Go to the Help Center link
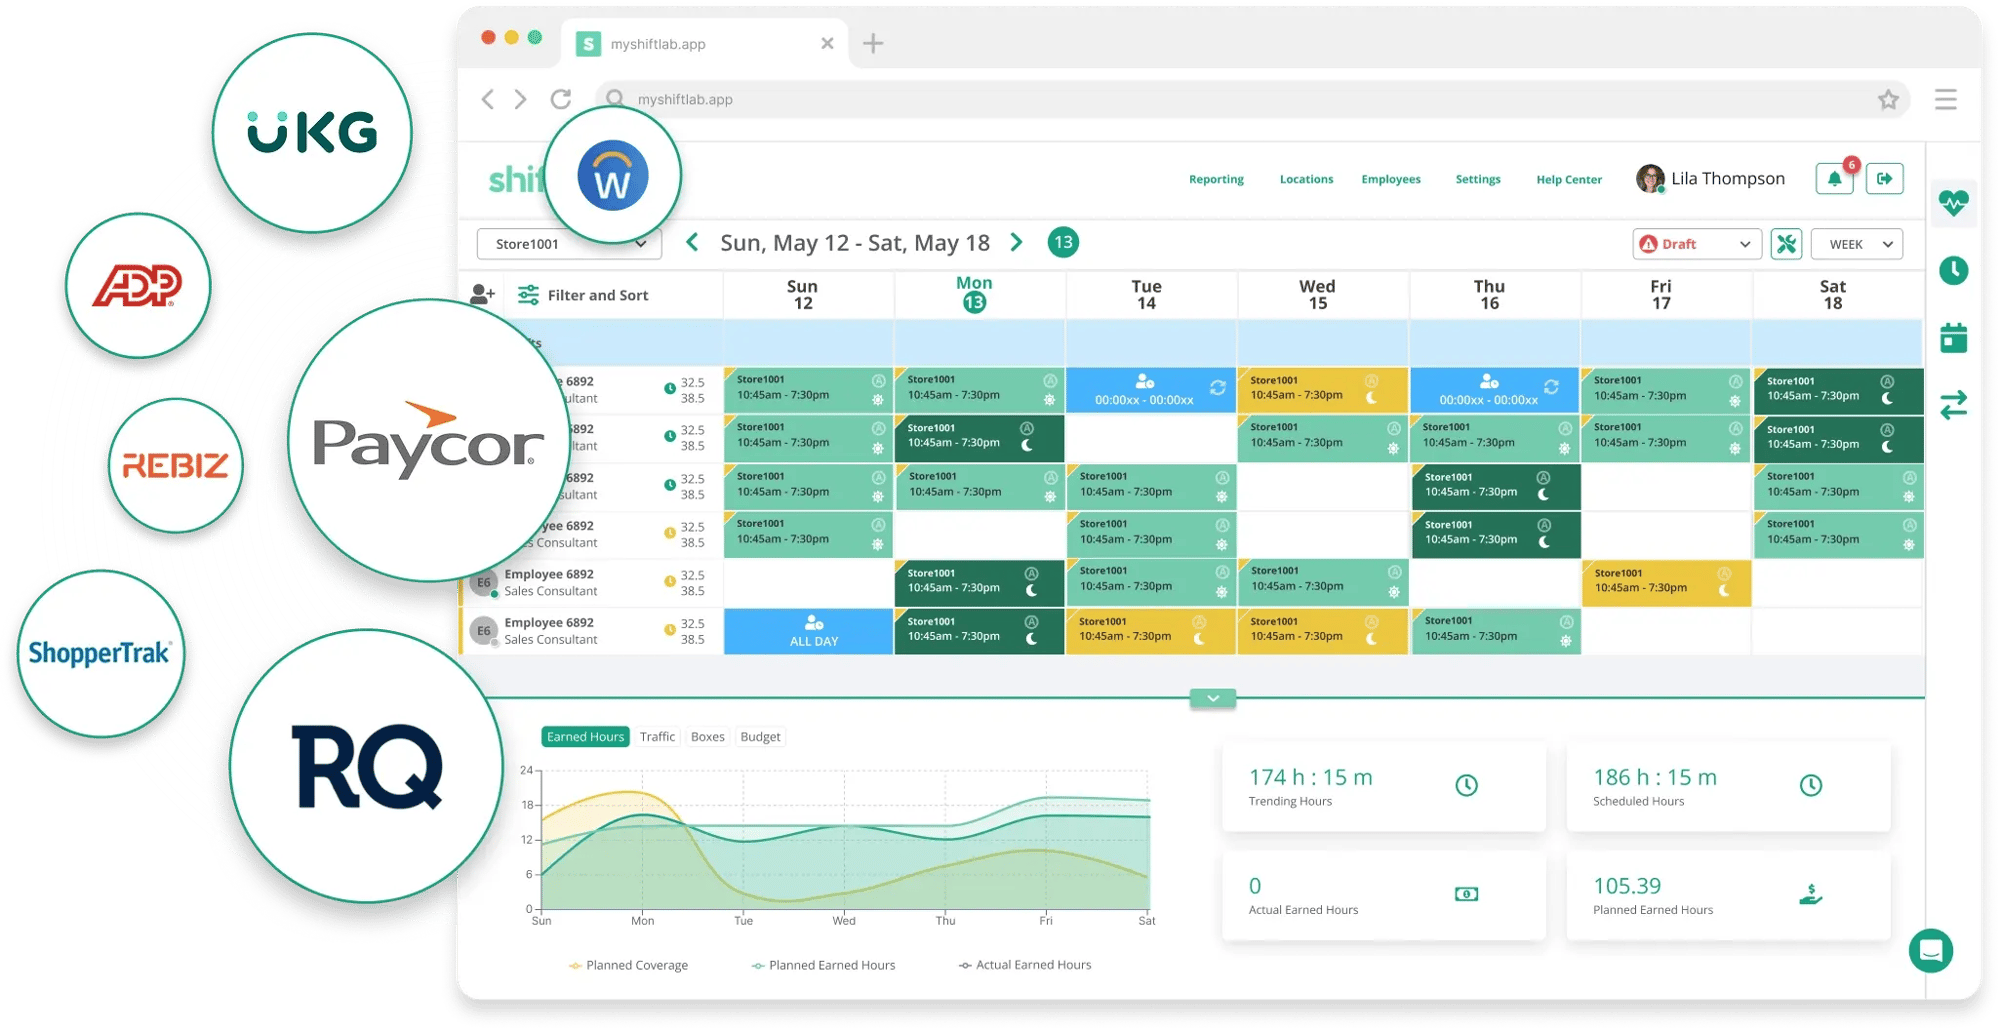The height and width of the screenshot is (1031, 2000). [1568, 180]
